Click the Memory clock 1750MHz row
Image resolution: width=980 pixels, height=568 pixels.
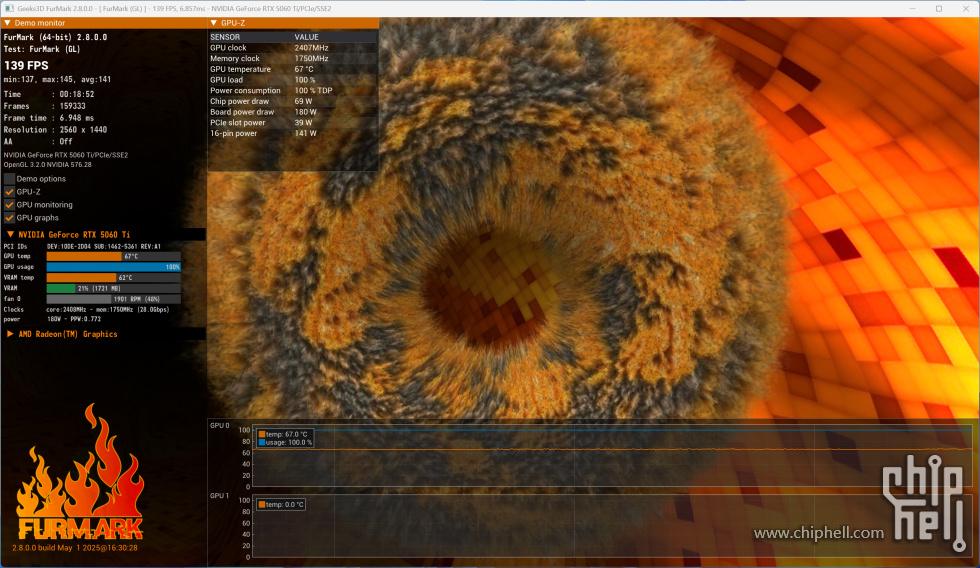pos(293,58)
